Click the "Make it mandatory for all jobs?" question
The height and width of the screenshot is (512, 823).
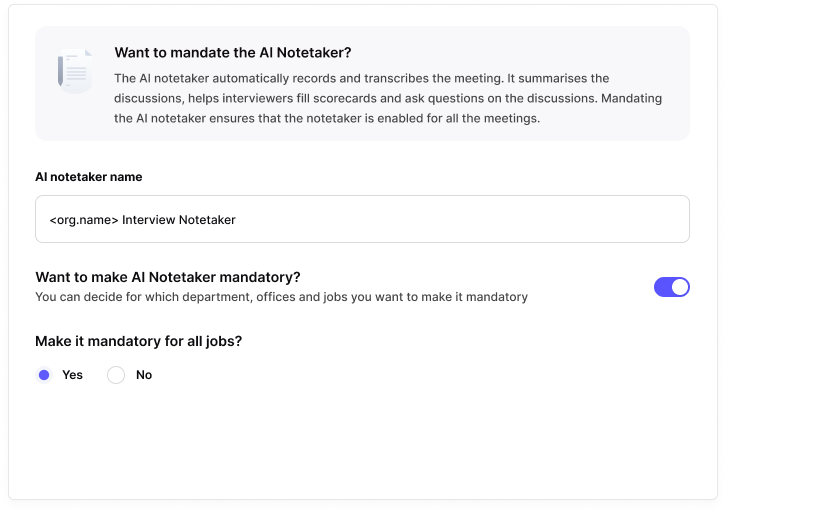pyautogui.click(x=139, y=341)
